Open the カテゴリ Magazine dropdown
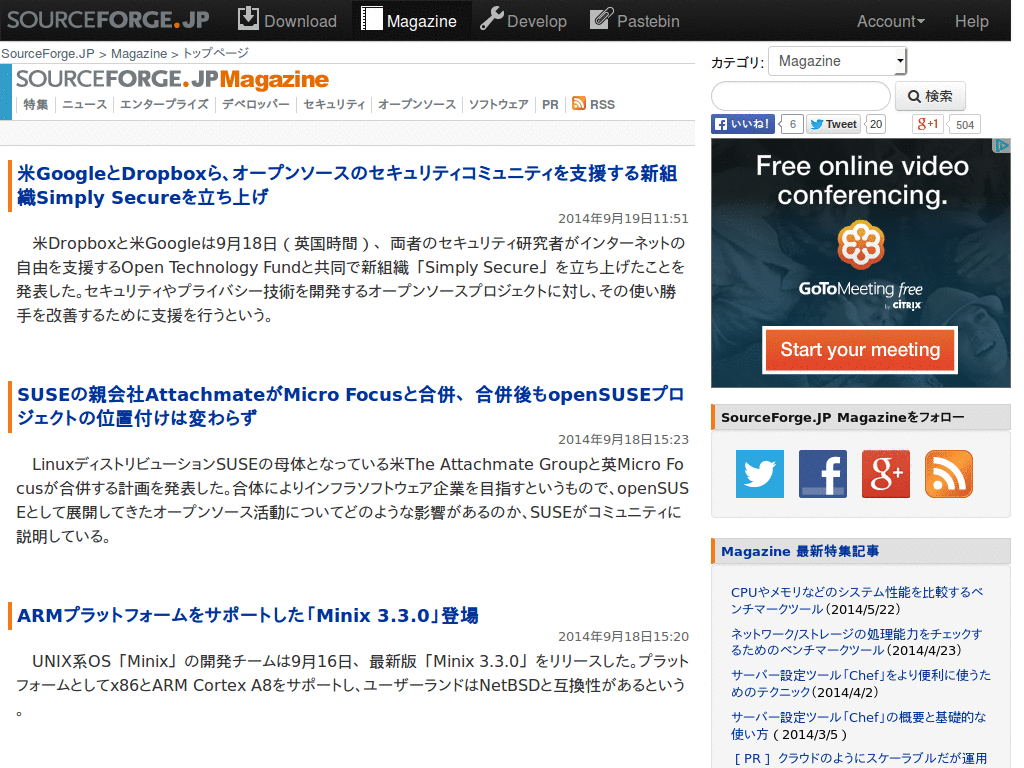The height and width of the screenshot is (768, 1024). click(837, 61)
